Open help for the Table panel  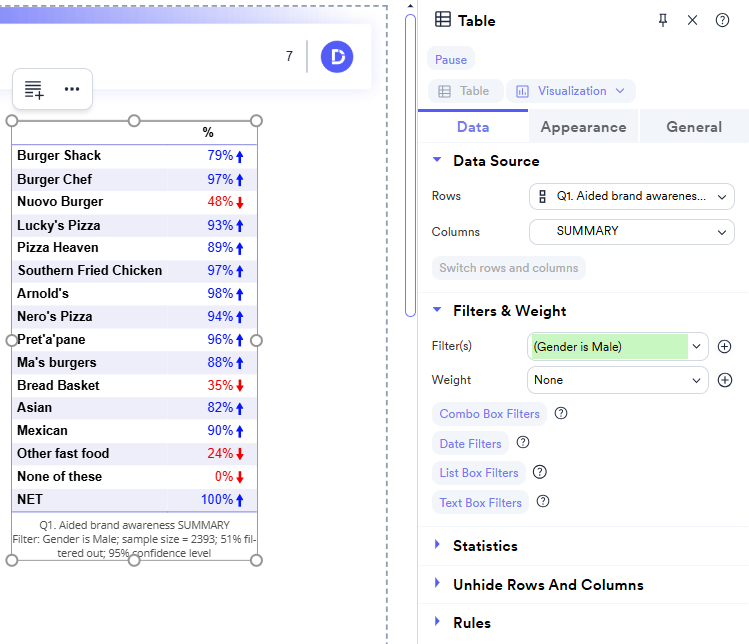[722, 21]
